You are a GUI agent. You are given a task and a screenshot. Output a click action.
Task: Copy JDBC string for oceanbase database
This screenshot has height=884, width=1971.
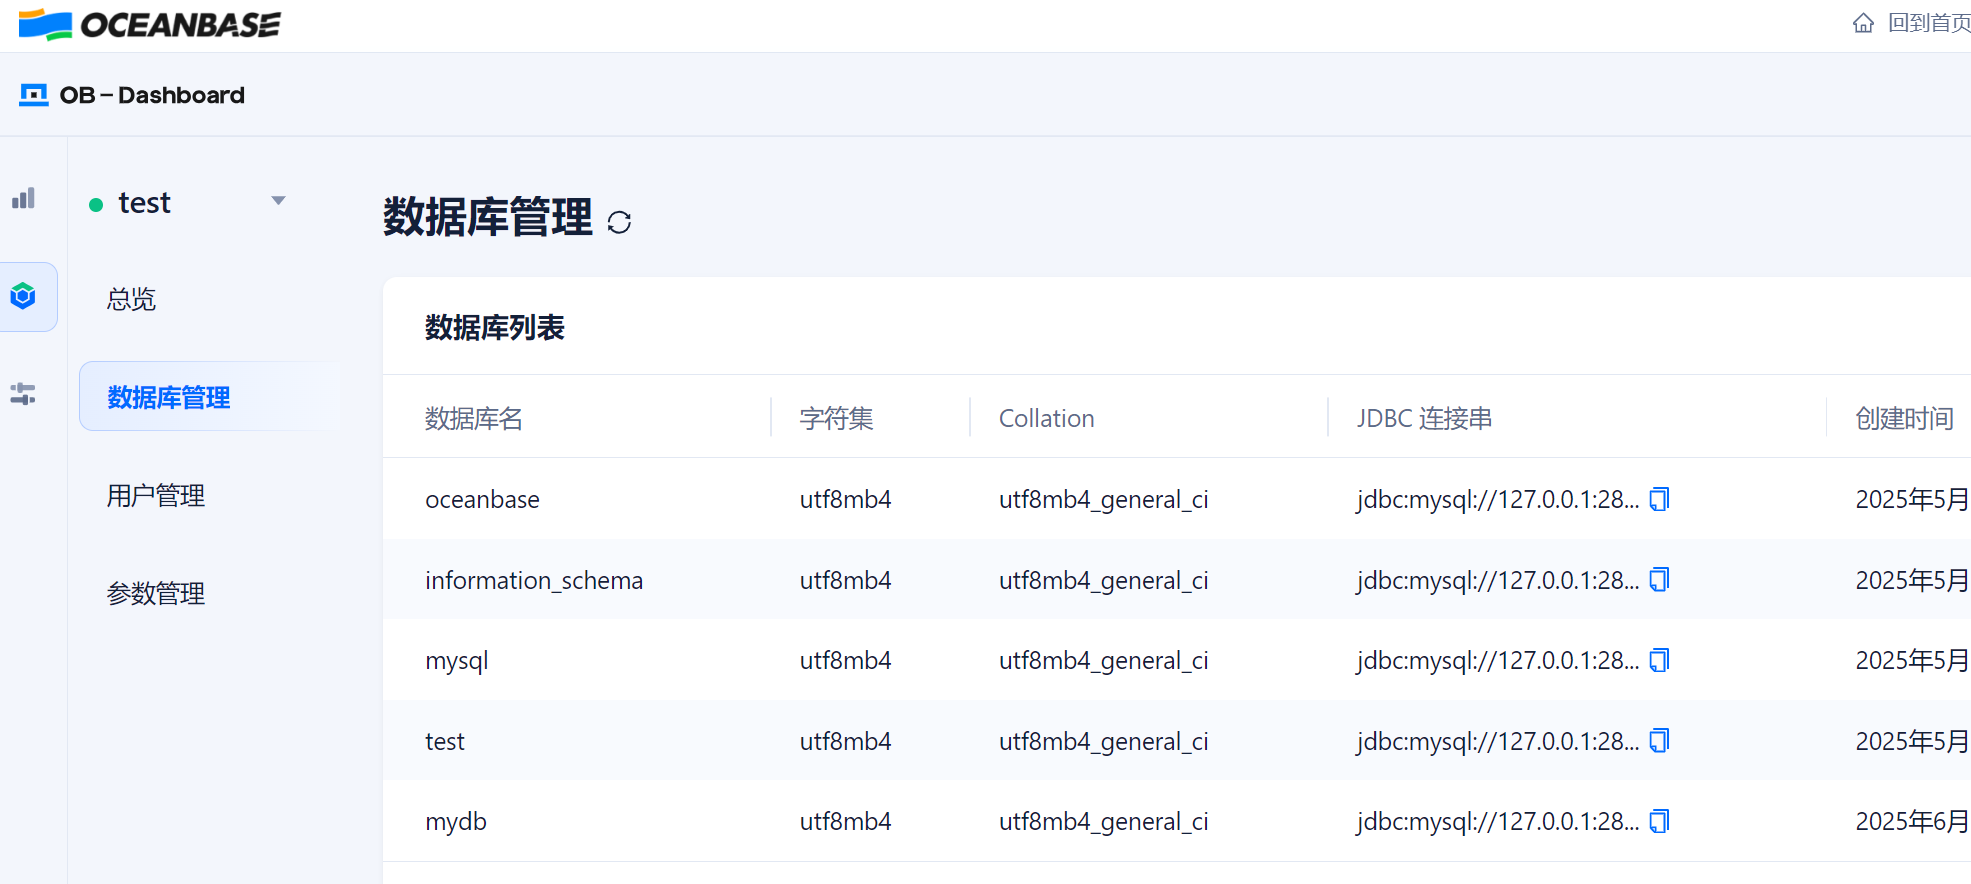point(1659,499)
